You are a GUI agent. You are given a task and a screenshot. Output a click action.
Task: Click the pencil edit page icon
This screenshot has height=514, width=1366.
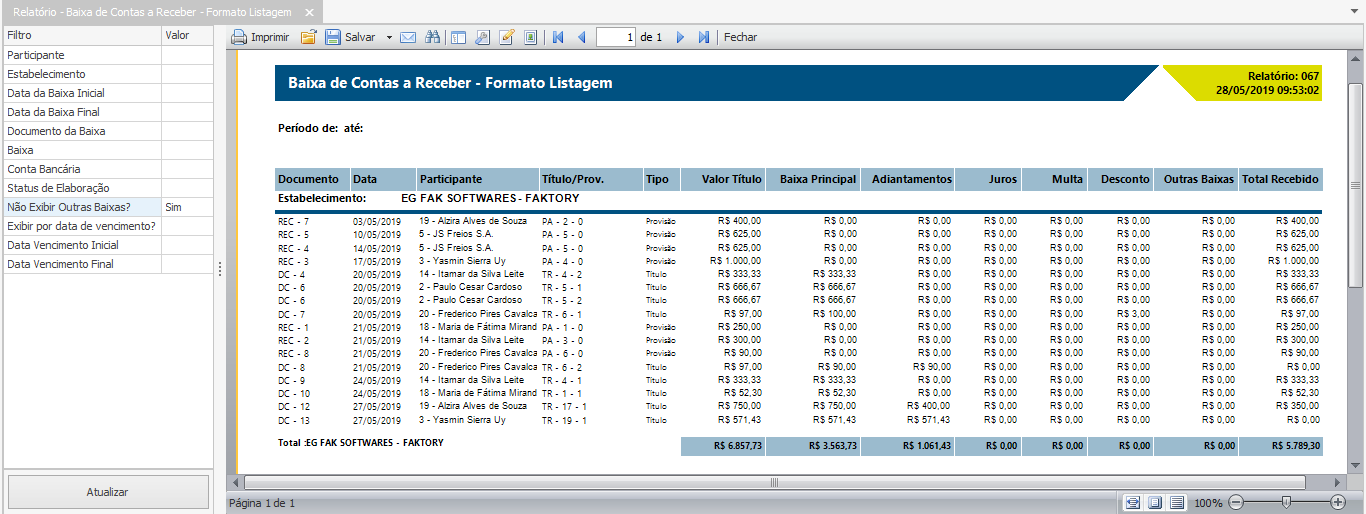click(506, 37)
